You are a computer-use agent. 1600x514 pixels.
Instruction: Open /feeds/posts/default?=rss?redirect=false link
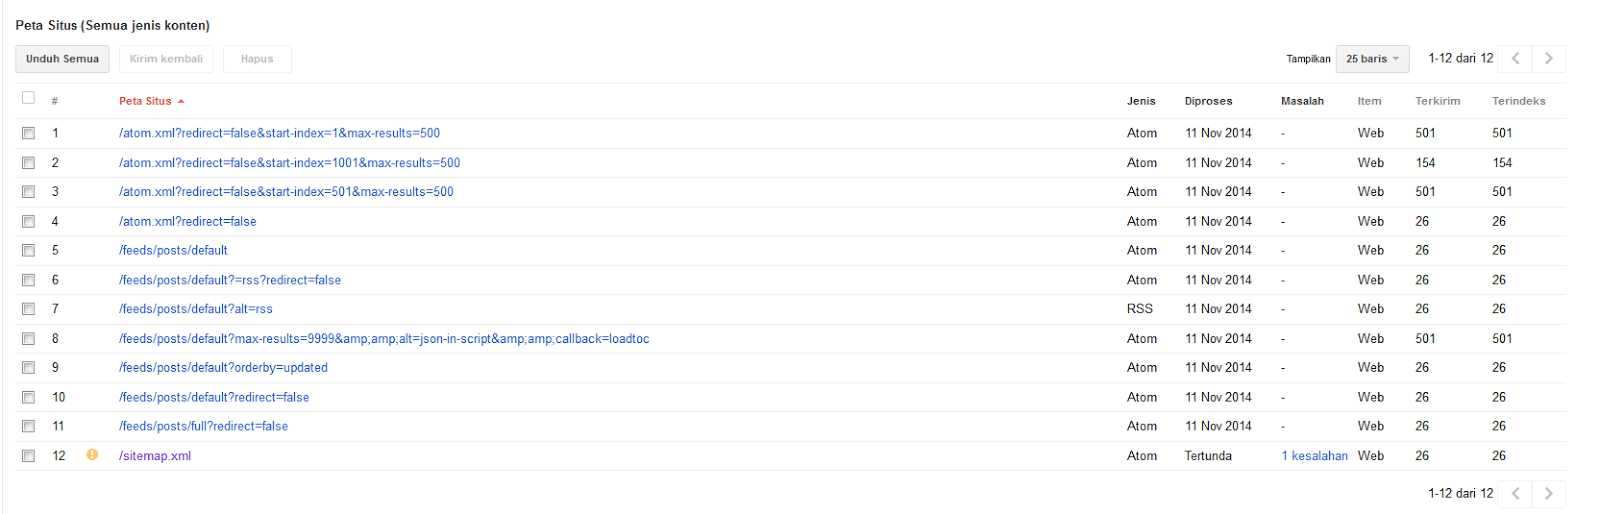coord(230,280)
